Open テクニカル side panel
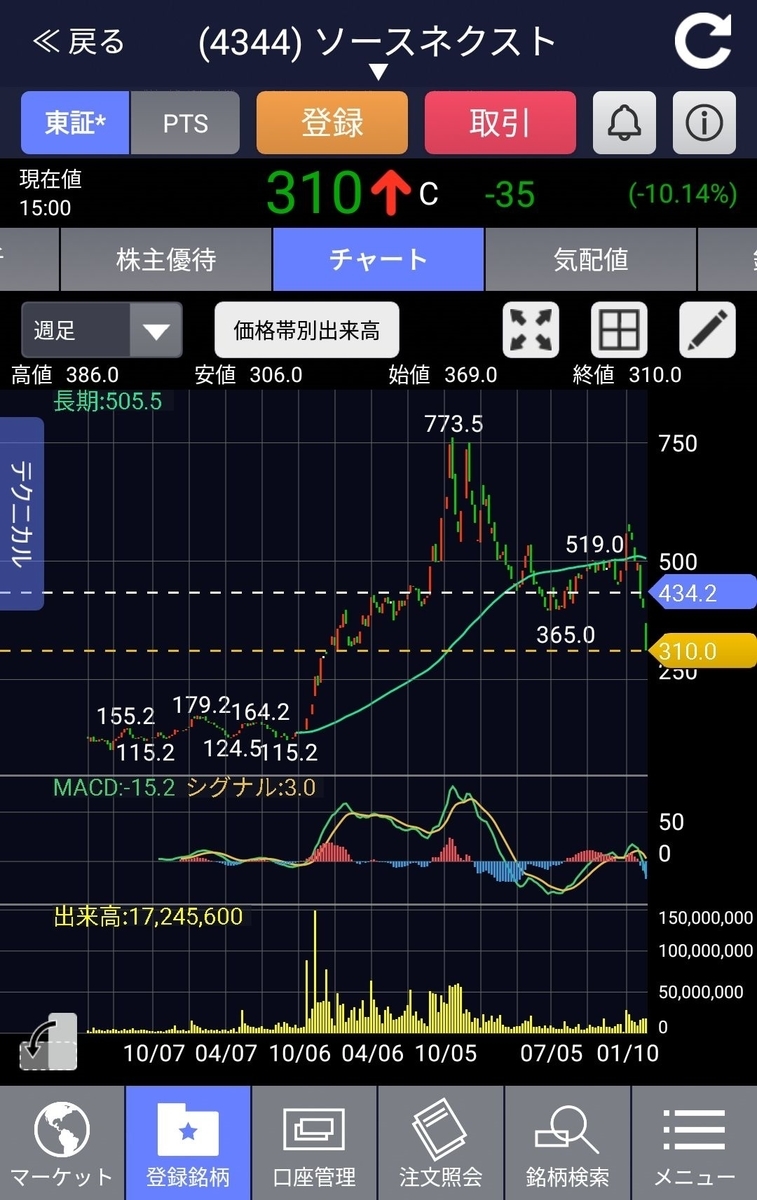 point(21,514)
